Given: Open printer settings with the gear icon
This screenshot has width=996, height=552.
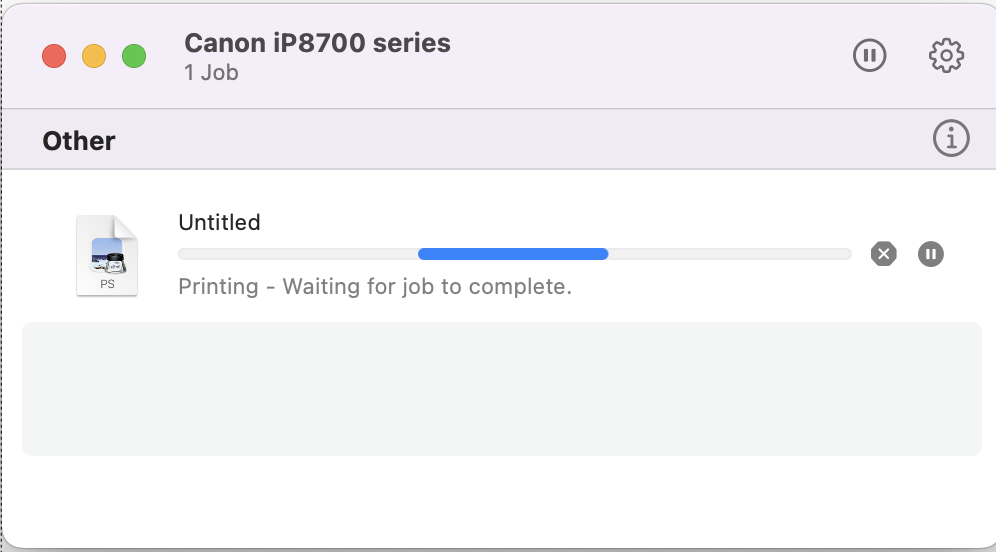Looking at the screenshot, I should click(945, 56).
